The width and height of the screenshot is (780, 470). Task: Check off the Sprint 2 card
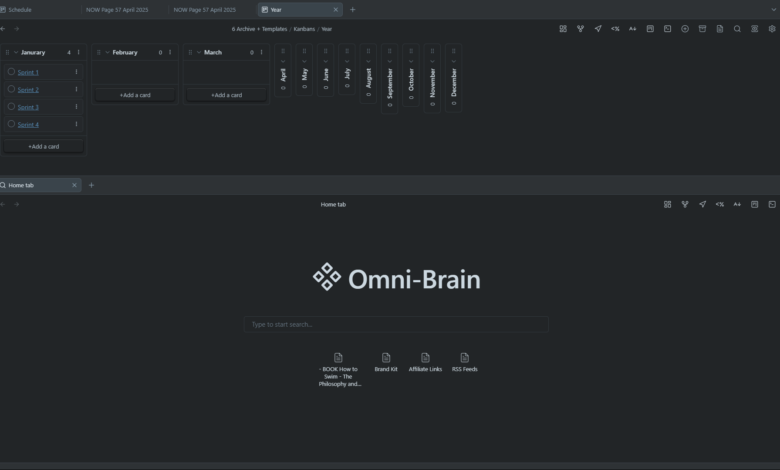[x=11, y=89]
